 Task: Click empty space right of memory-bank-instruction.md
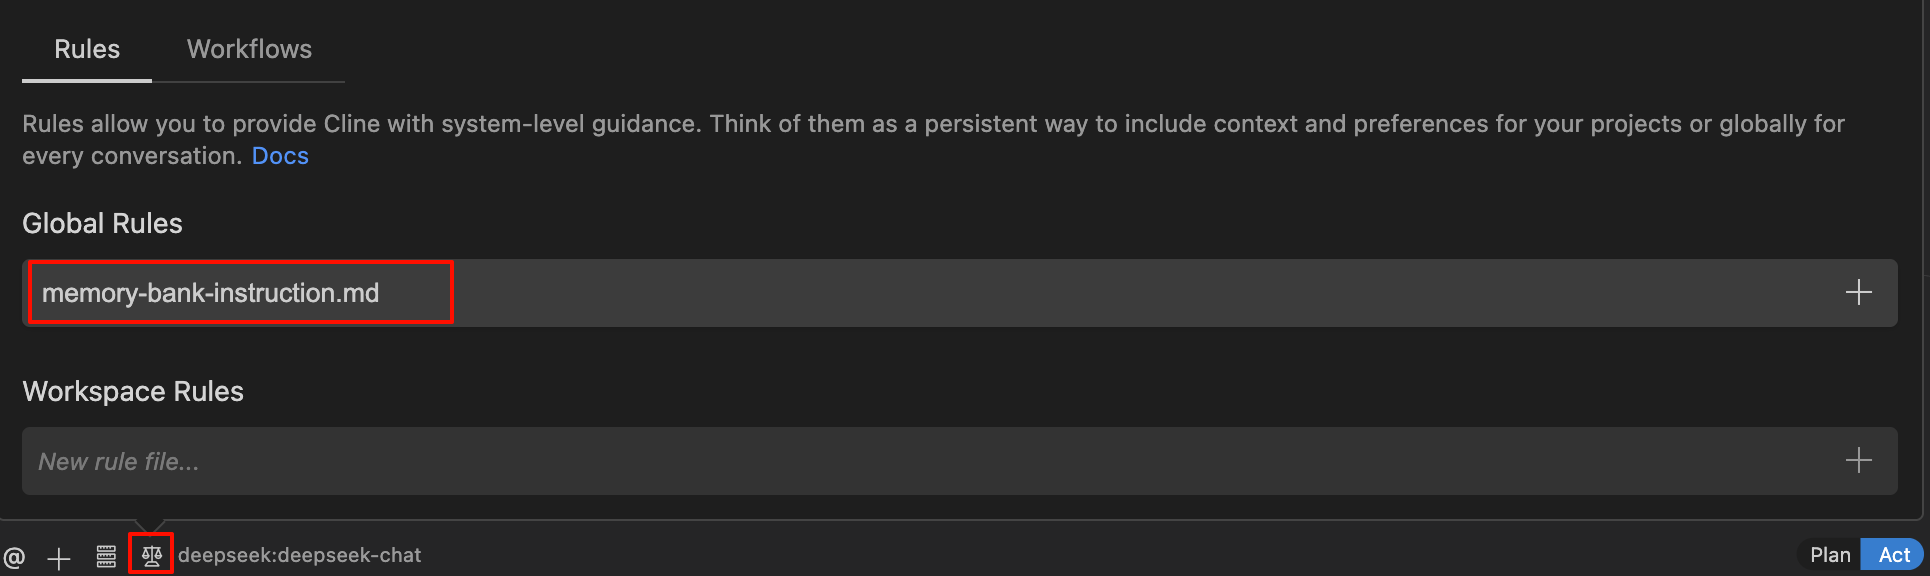[x=1100, y=293]
